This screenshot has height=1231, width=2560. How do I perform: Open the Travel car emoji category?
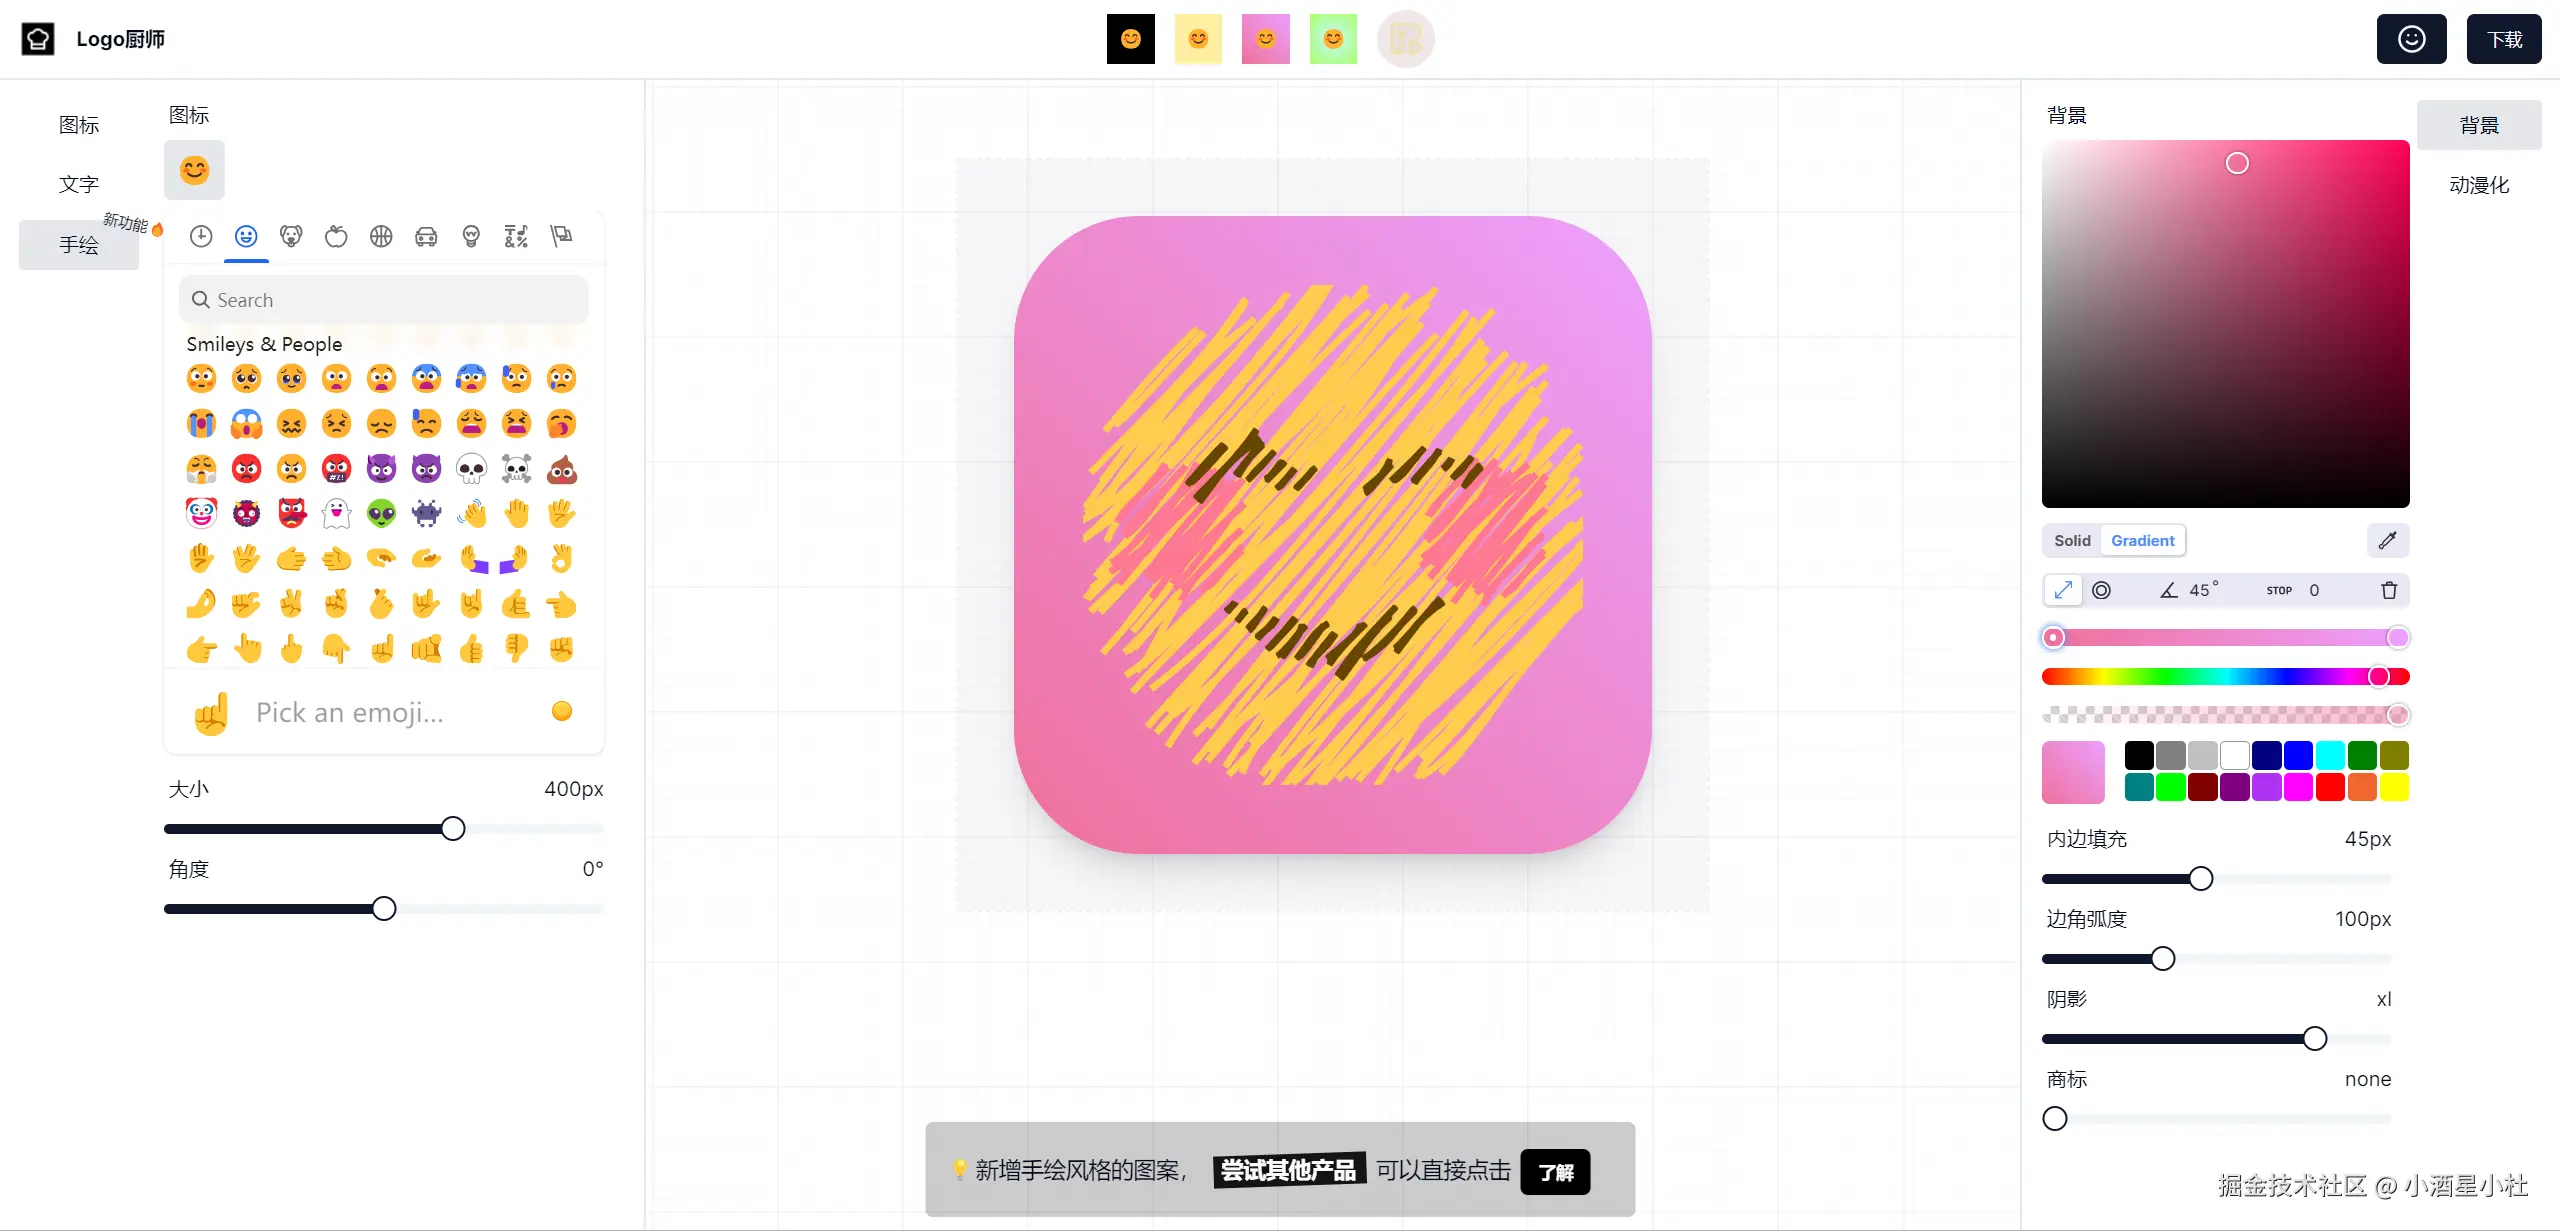pos(426,236)
